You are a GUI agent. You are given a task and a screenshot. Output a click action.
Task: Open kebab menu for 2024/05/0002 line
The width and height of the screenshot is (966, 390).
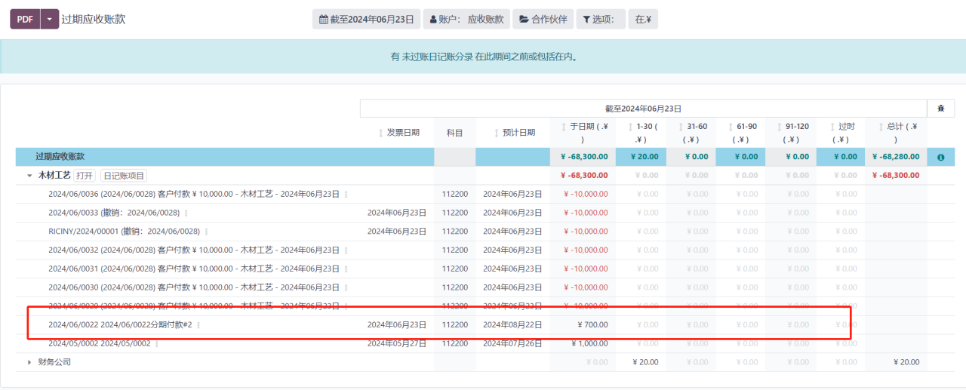(156, 344)
